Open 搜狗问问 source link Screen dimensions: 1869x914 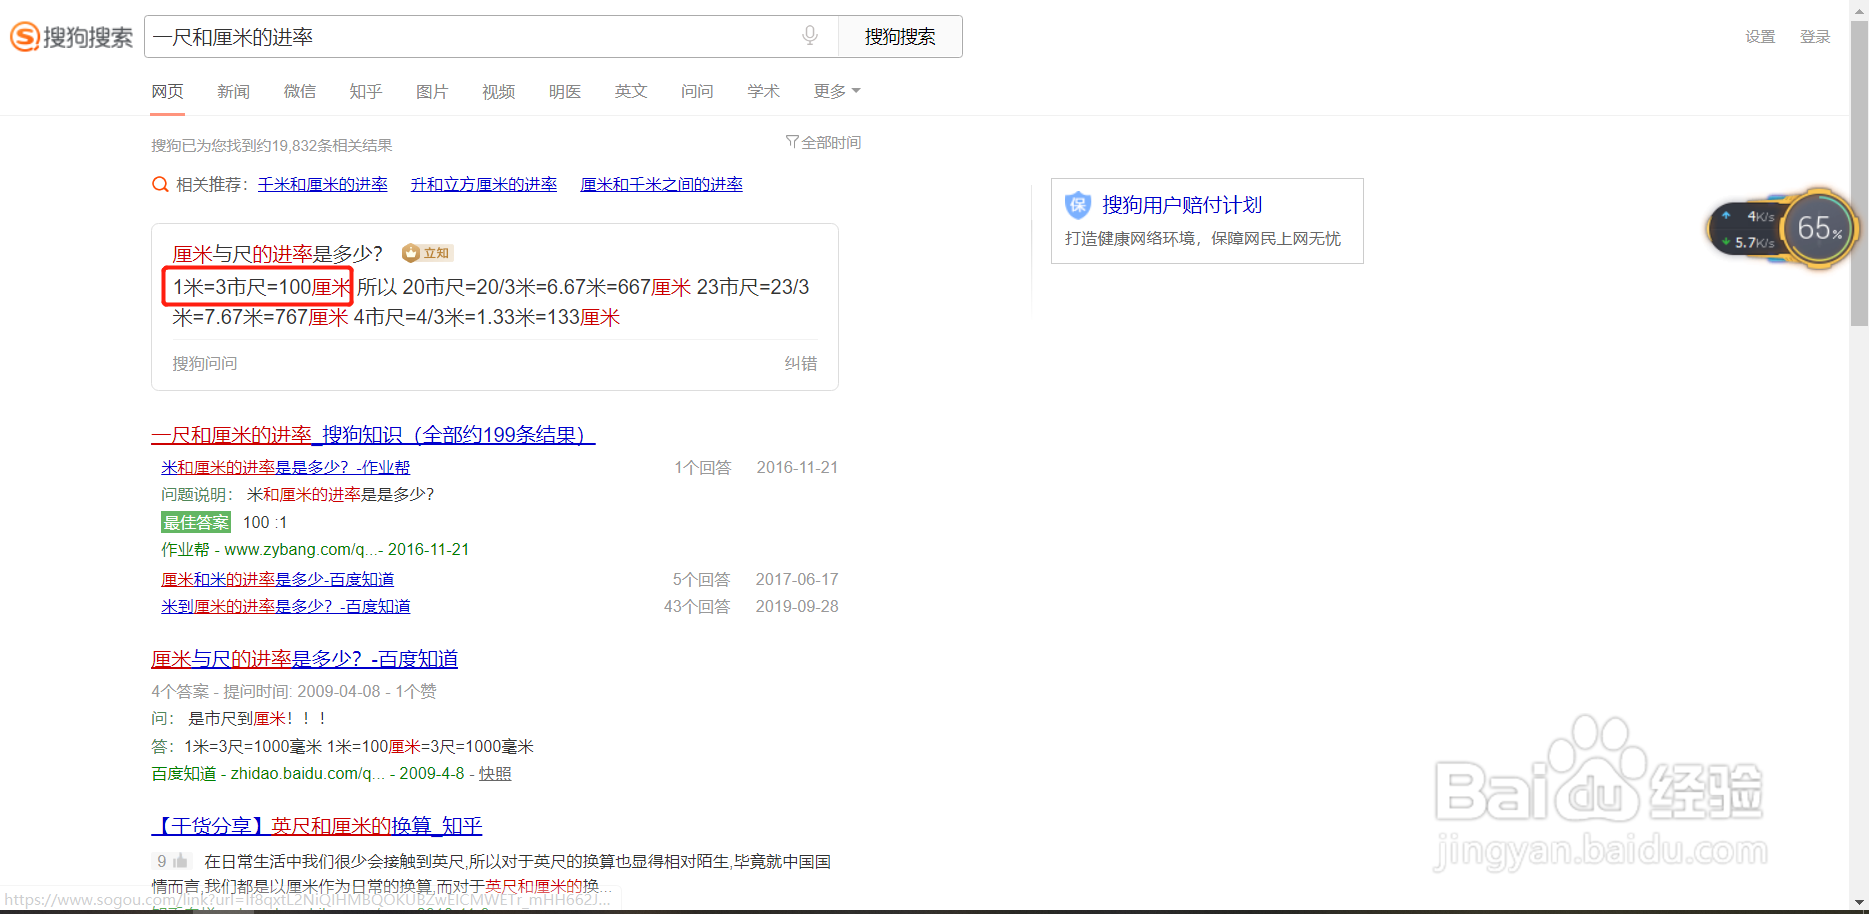(x=205, y=363)
